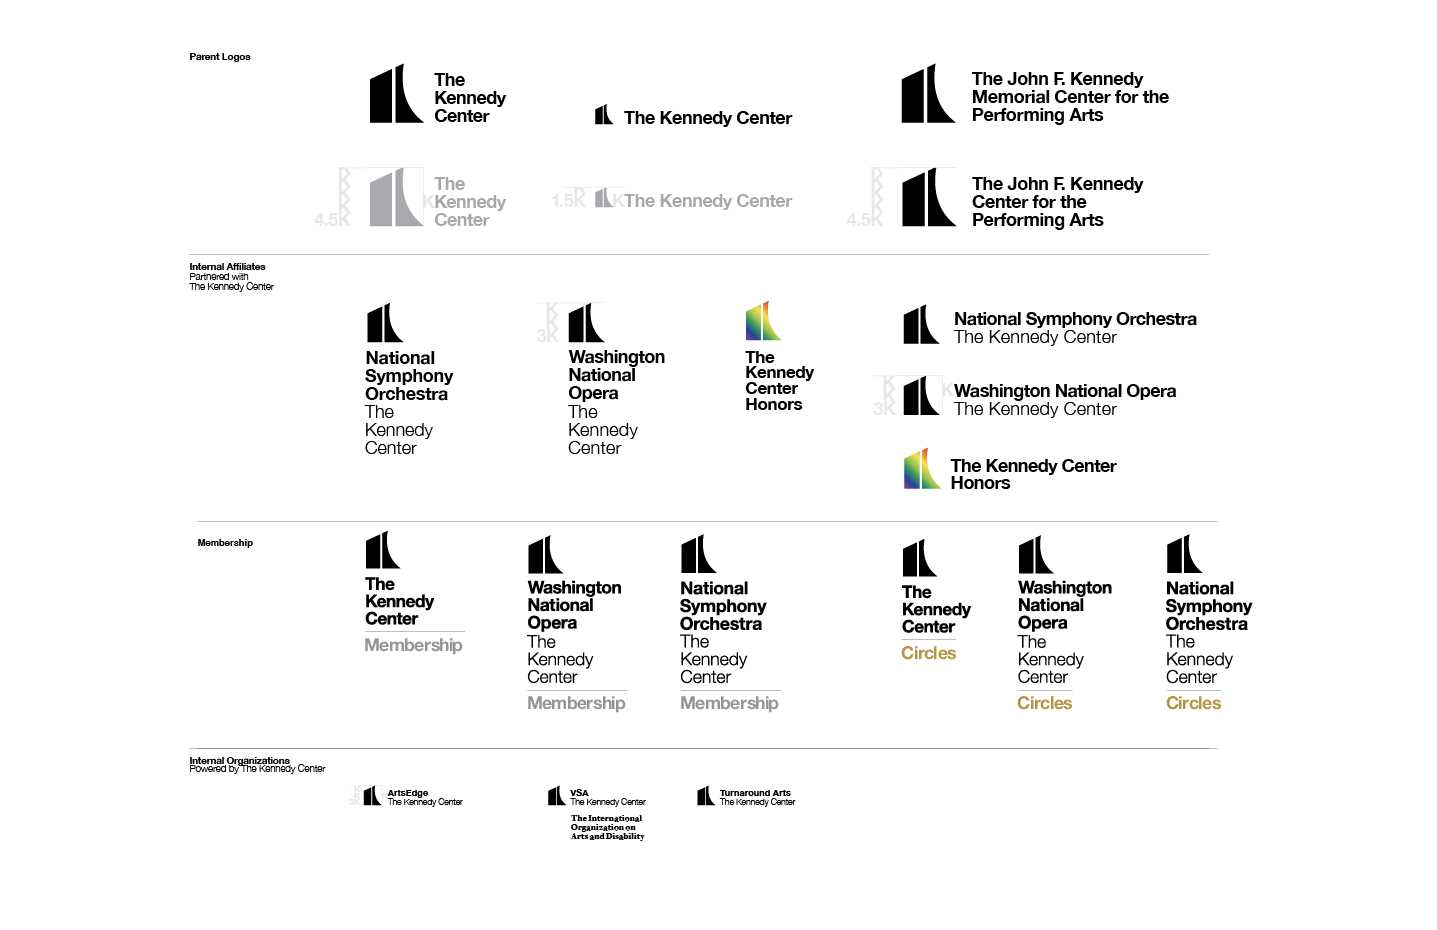Click gray 'Membership' label under National Symphony Orchestra
Image resolution: width=1437 pixels, height=930 pixels.
click(x=729, y=704)
